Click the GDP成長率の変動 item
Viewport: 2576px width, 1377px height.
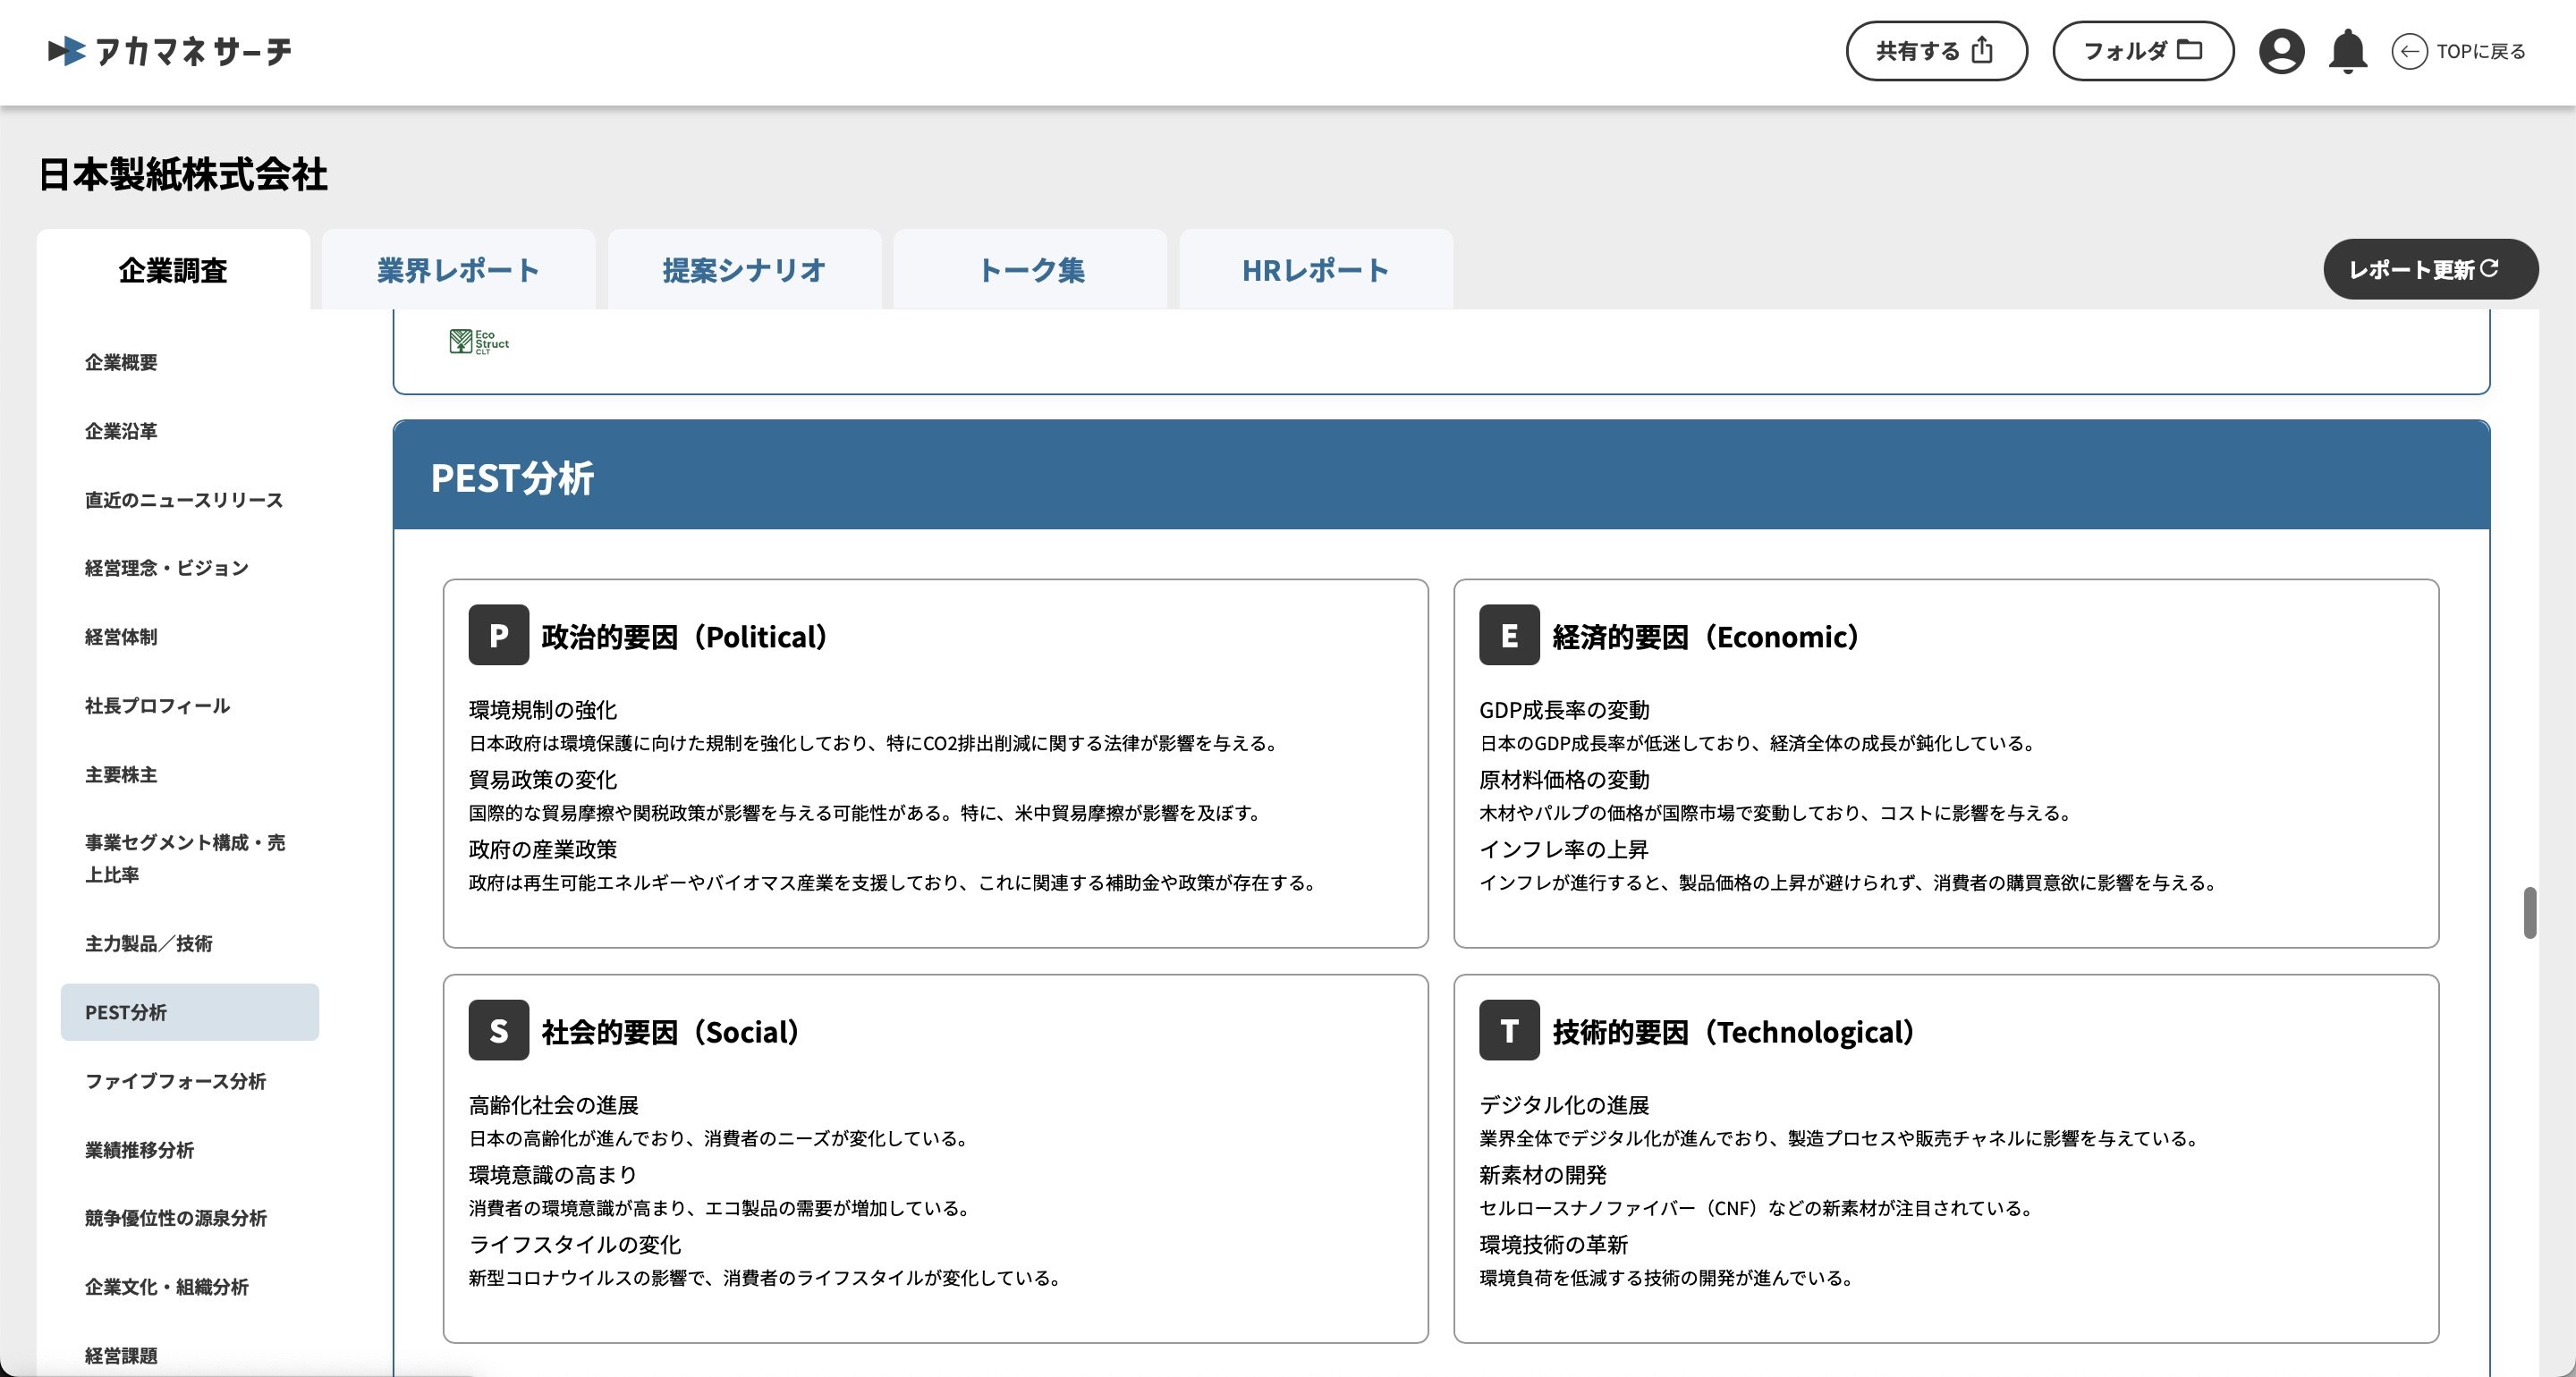1564,710
